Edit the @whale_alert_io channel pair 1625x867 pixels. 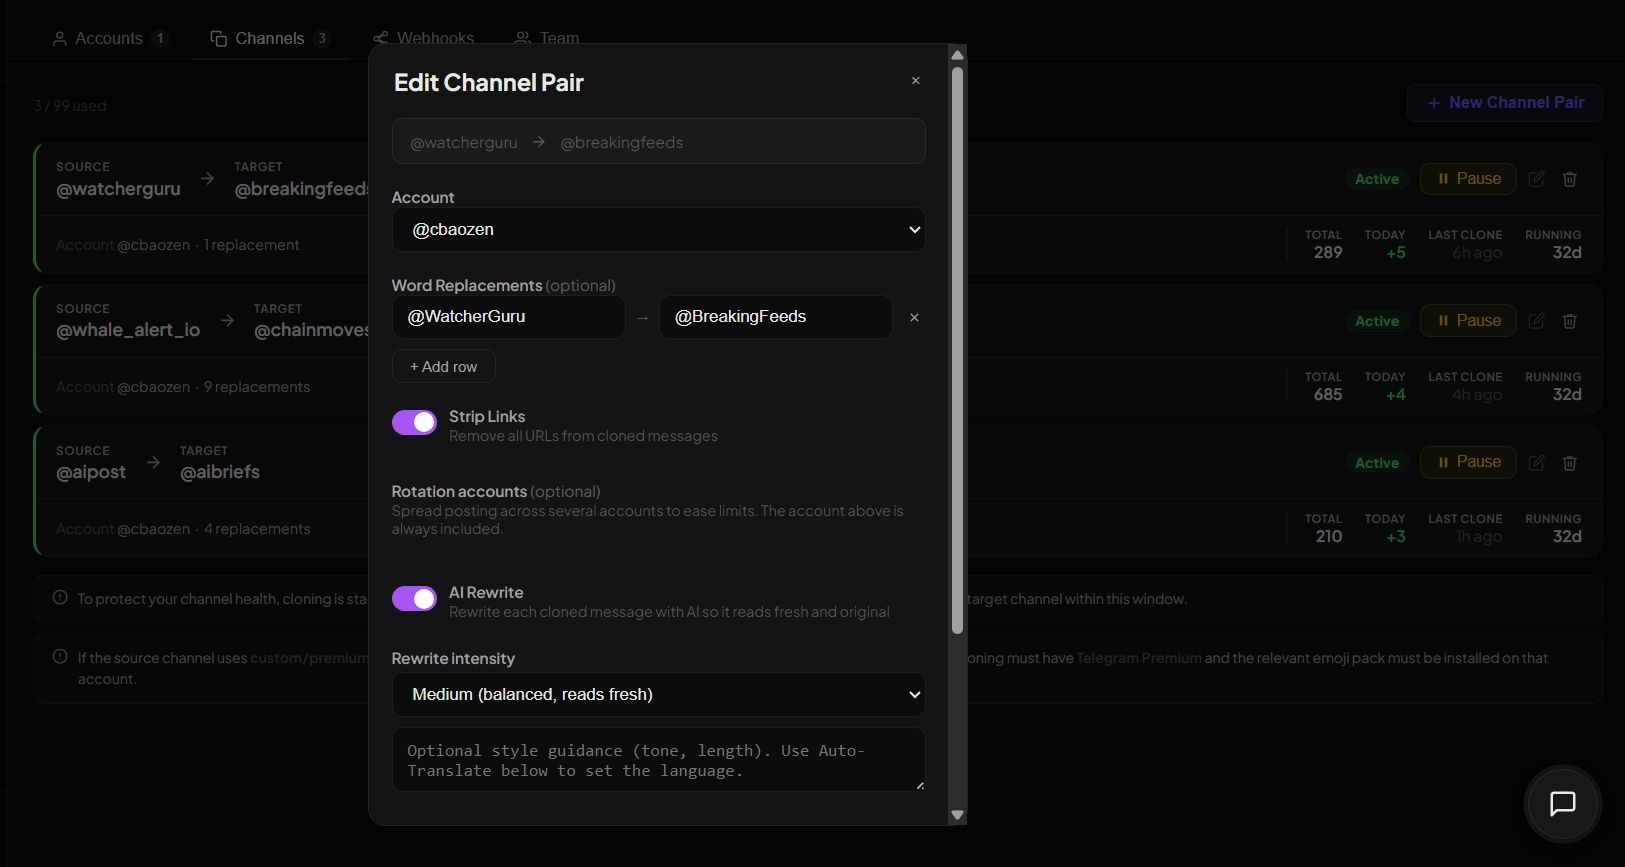click(1537, 321)
